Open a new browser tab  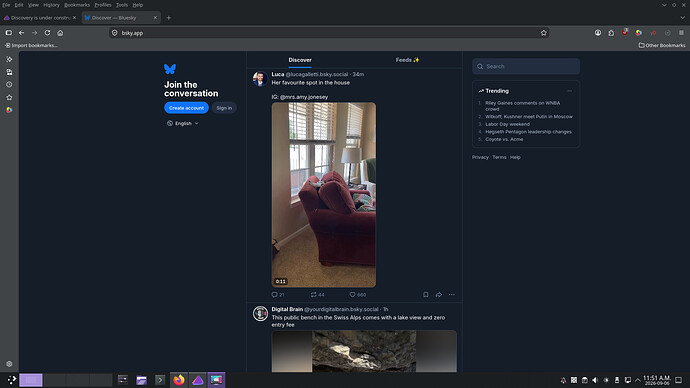pyautogui.click(x=169, y=18)
